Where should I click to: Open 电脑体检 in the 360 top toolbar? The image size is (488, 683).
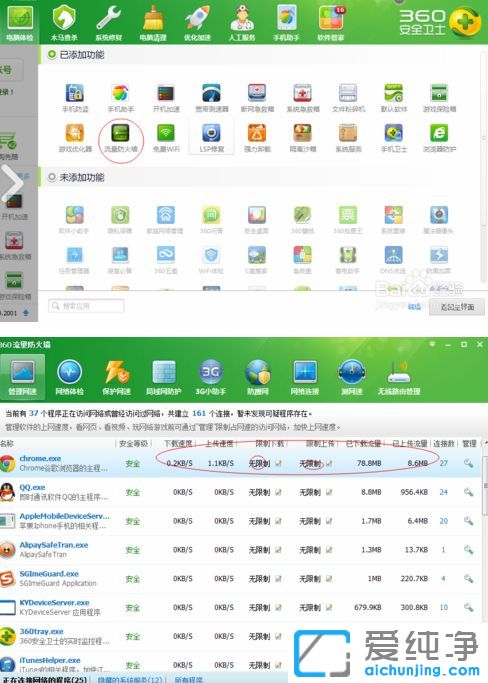point(19,23)
